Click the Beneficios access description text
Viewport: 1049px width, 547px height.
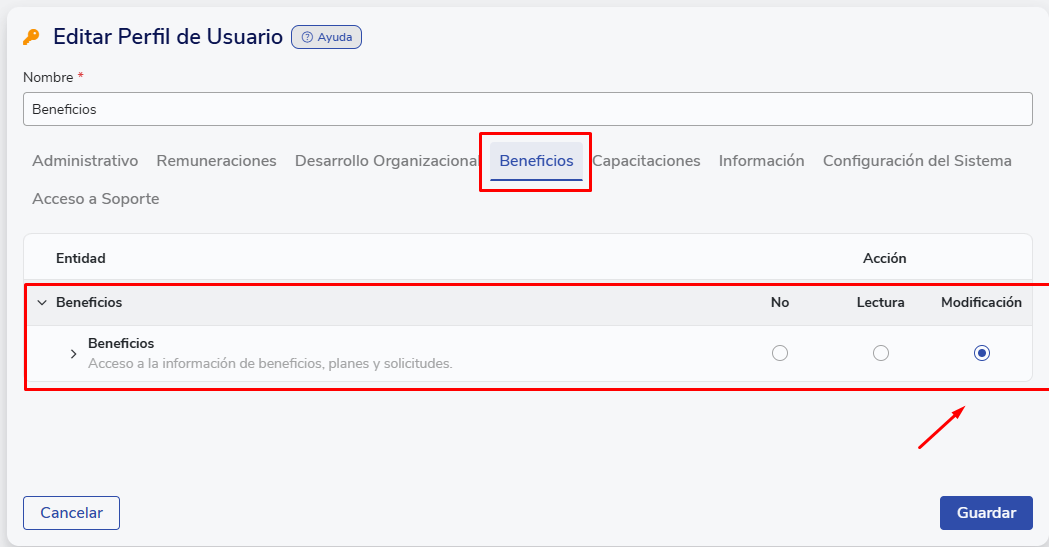point(270,364)
